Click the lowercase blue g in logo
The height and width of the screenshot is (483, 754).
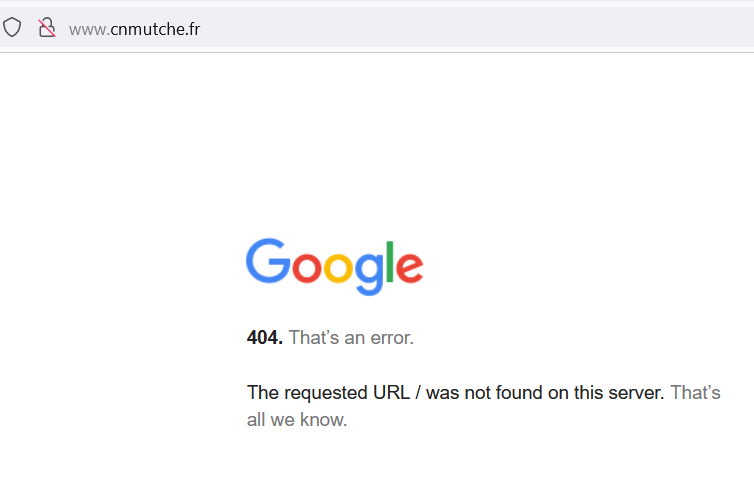point(369,272)
